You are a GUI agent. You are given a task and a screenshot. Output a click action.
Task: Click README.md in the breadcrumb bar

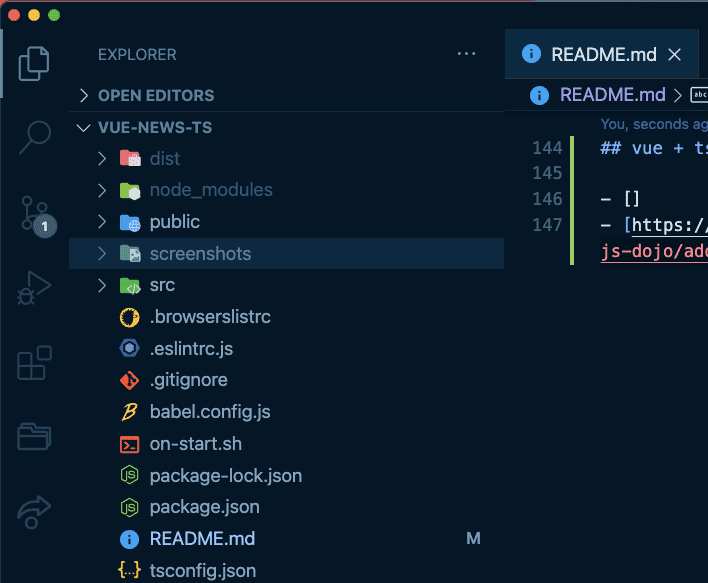612,95
